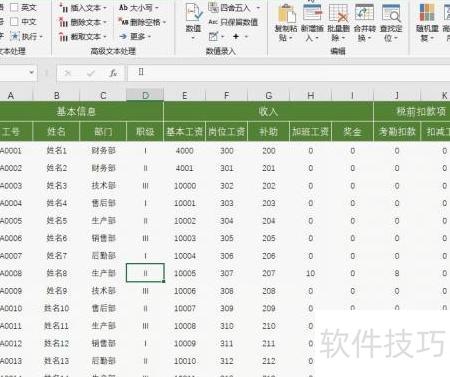Click the 收入 merged header cell
The height and width of the screenshot is (377, 450).
268,111
